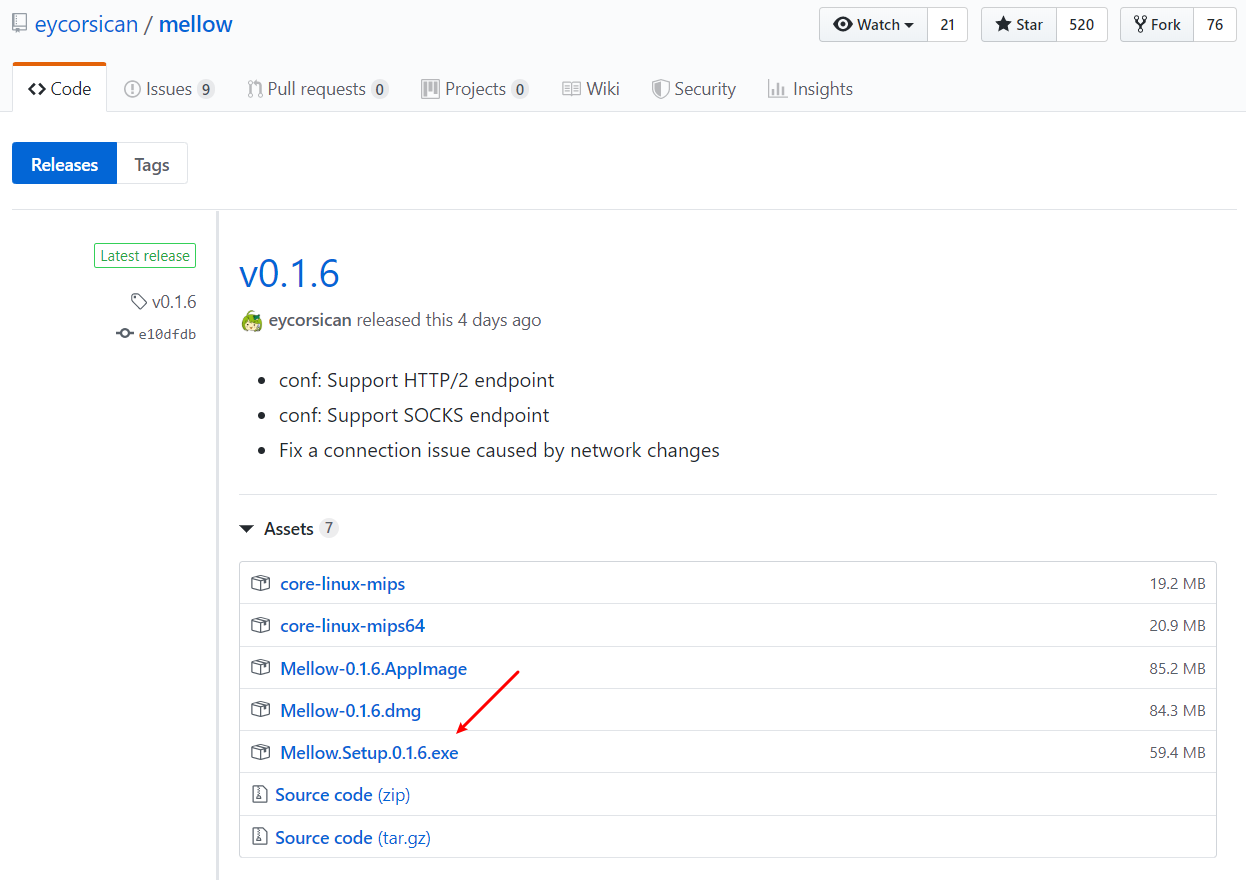Open the Watch dropdown button
Screen dimensions: 1246x880
point(873,25)
